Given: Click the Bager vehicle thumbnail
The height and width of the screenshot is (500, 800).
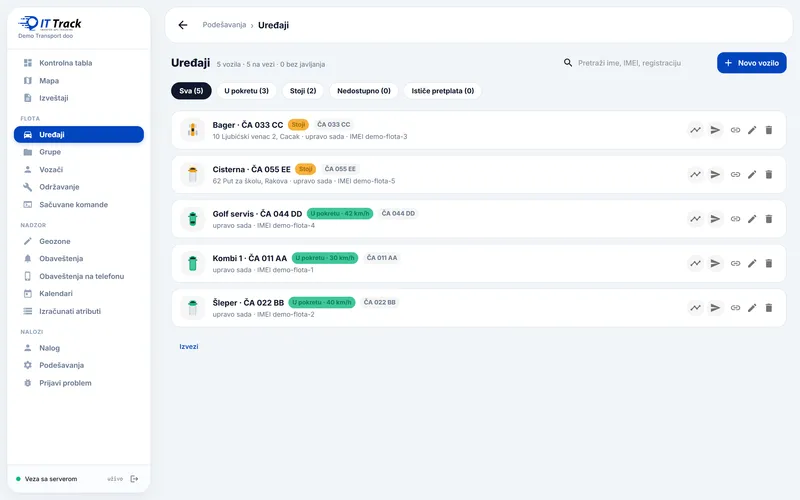Looking at the screenshot, I should (193, 130).
